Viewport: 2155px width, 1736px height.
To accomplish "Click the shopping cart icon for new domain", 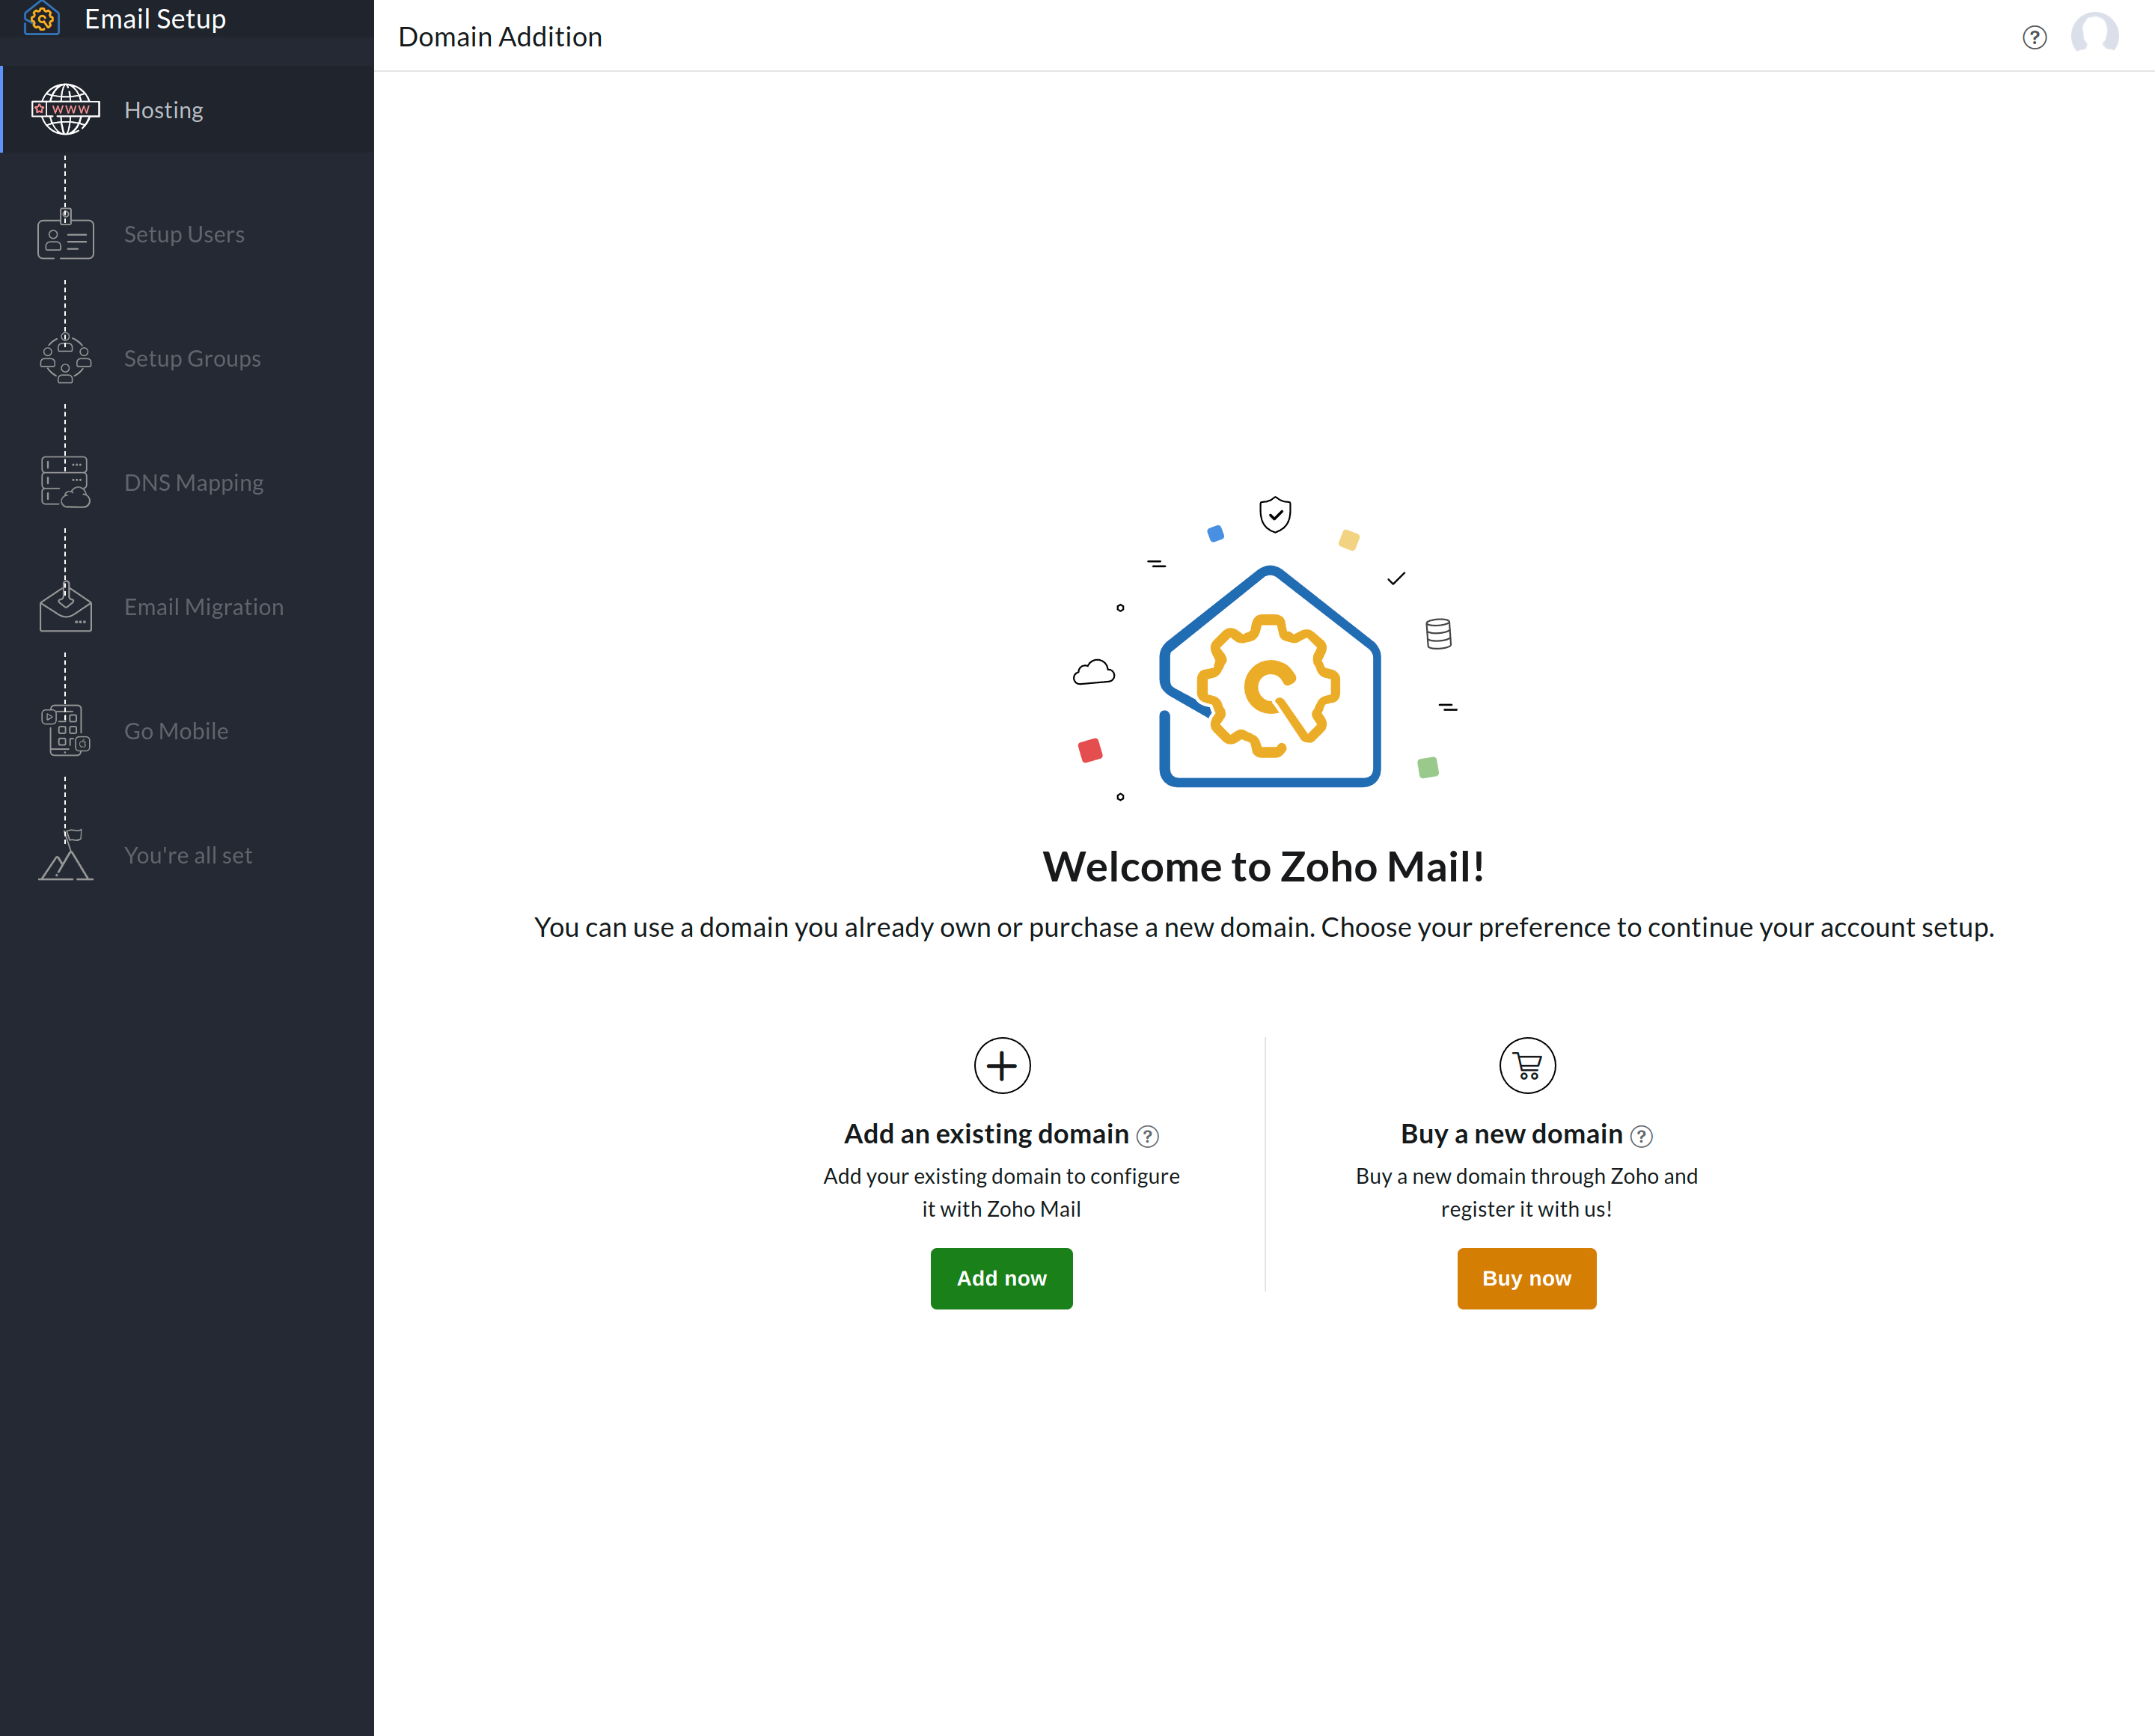I will (1527, 1065).
